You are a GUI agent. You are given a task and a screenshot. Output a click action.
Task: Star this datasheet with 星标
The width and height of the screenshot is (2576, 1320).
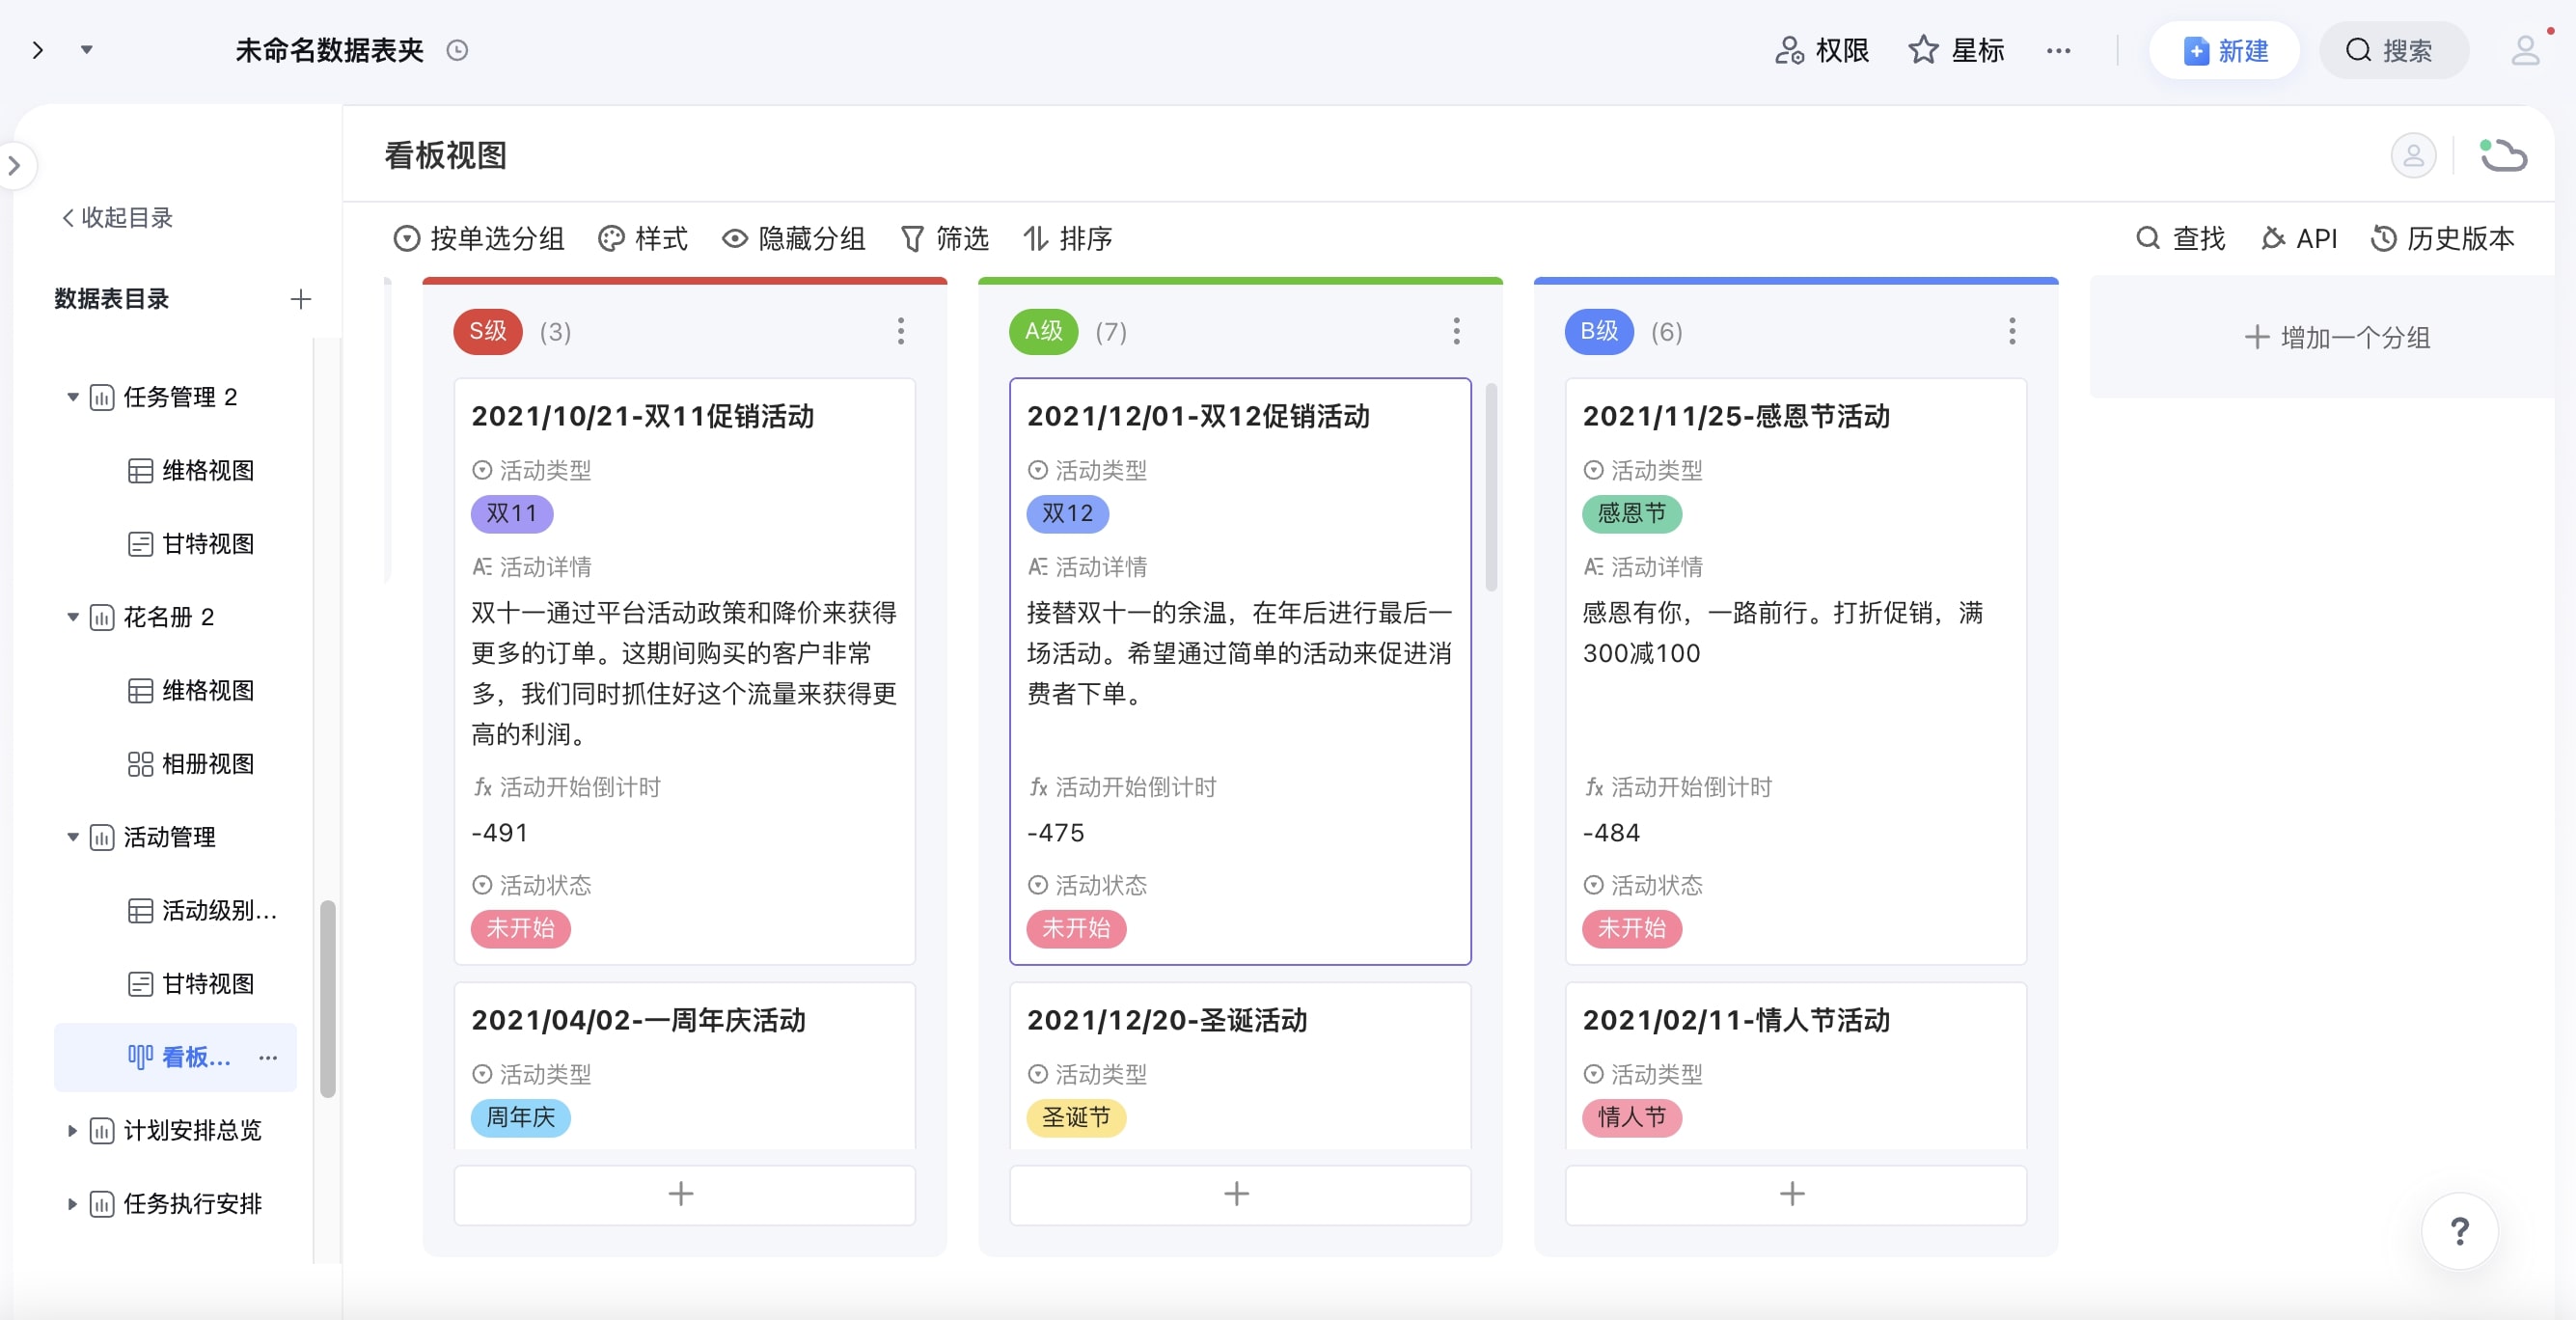coord(1956,50)
